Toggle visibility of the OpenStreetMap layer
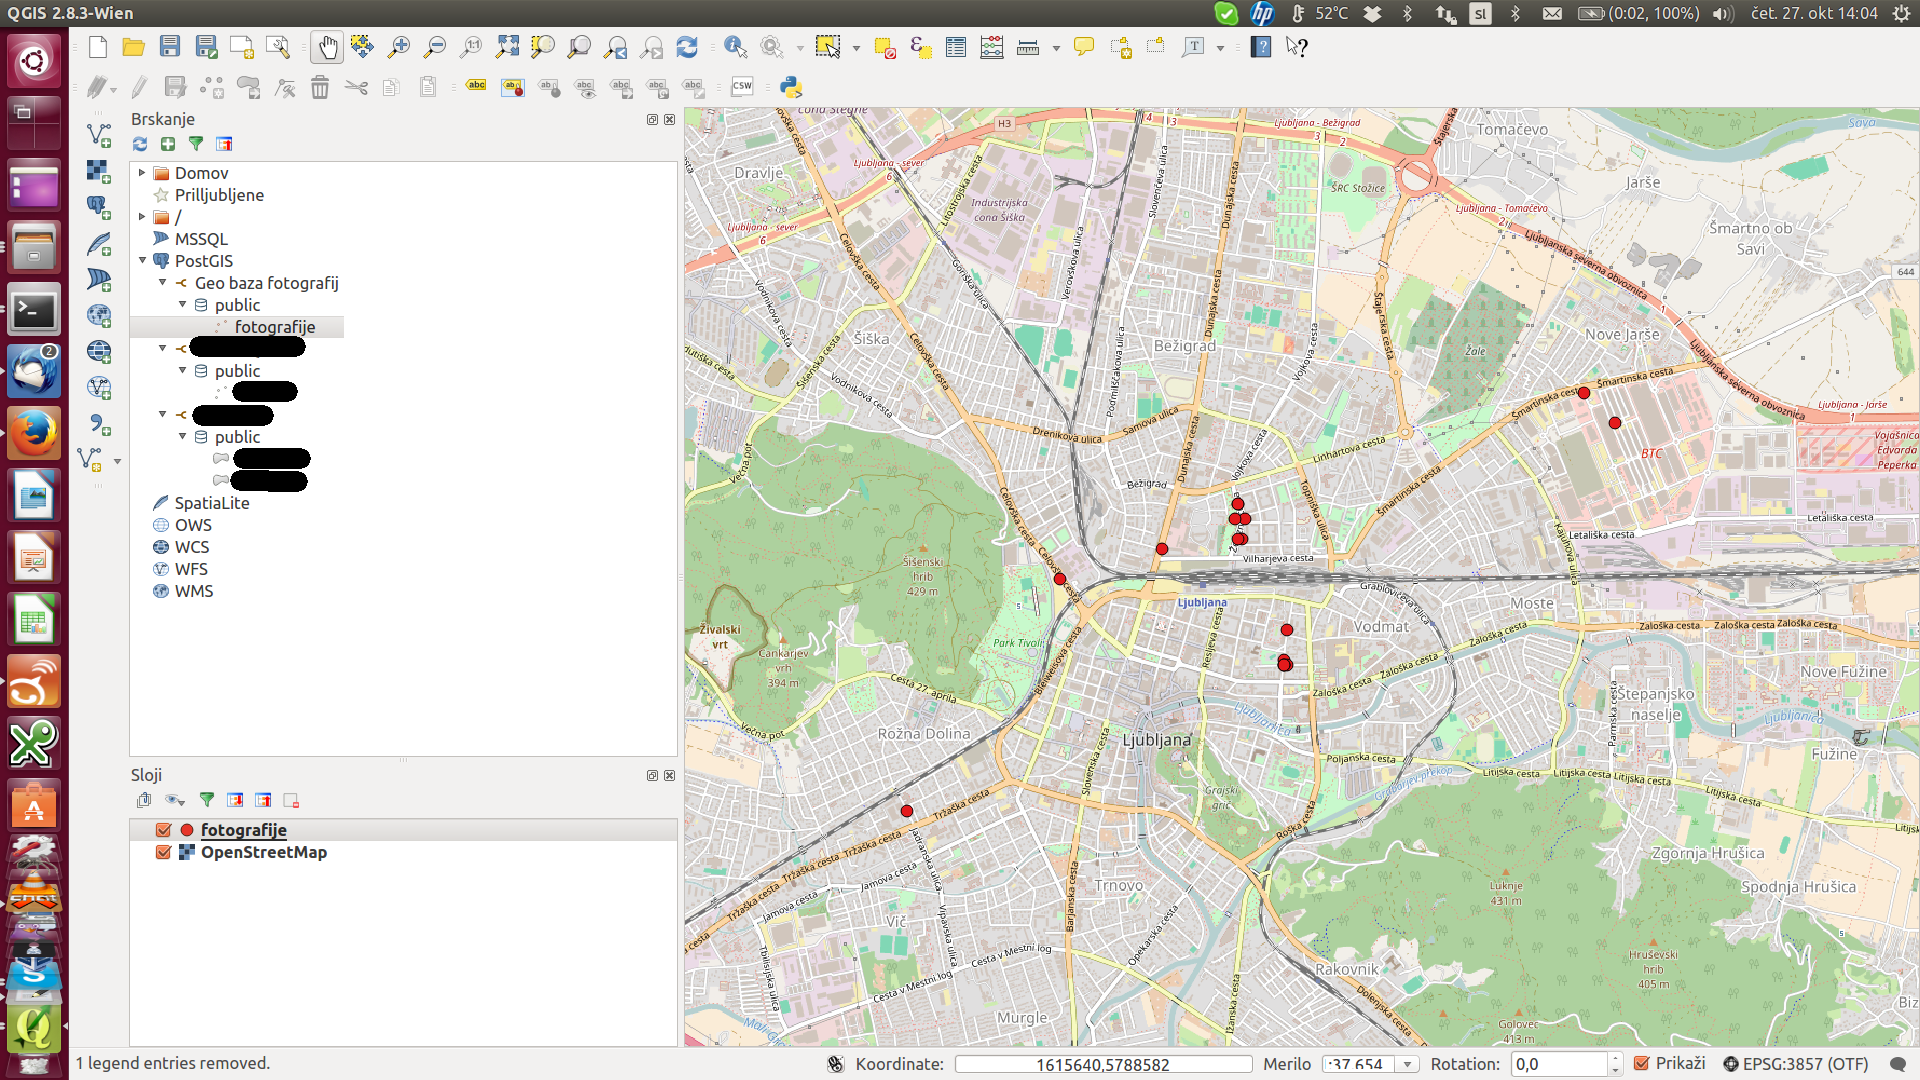 tap(164, 852)
